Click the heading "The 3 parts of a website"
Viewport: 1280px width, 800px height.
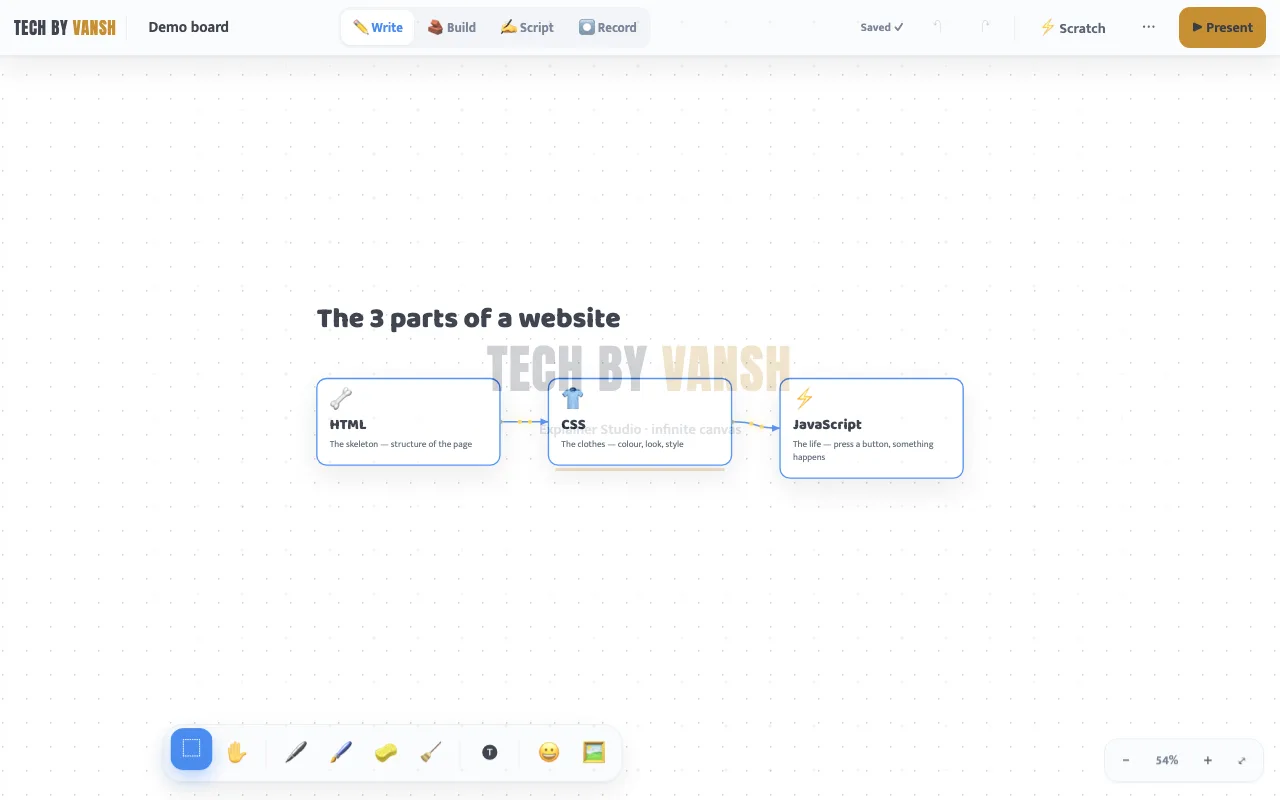468,318
